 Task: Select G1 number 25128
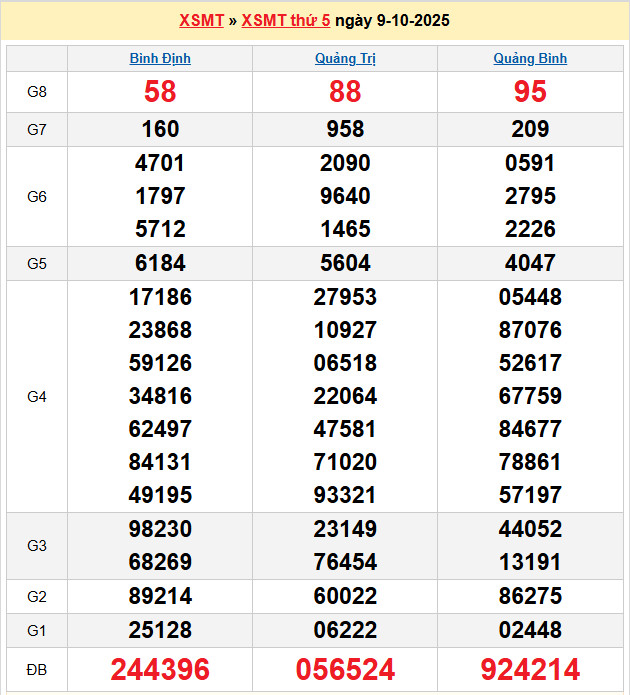coord(160,631)
